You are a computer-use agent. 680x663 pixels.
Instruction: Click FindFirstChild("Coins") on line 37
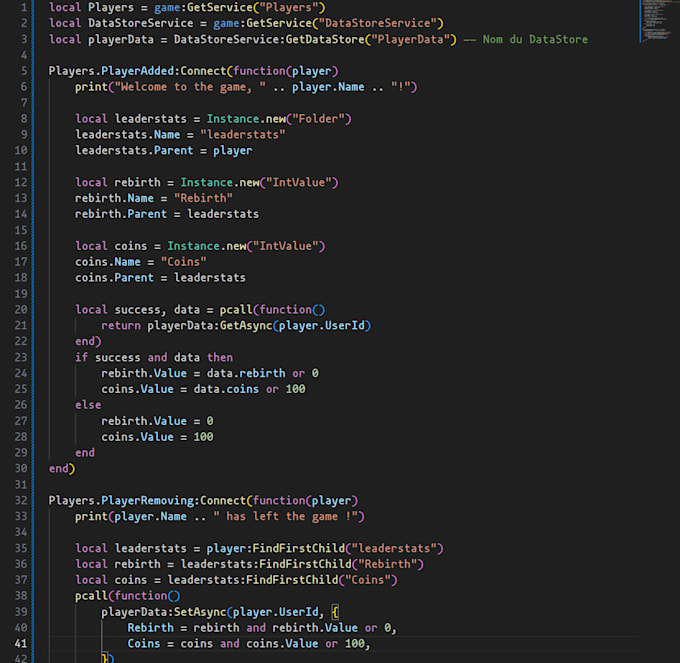321,580
